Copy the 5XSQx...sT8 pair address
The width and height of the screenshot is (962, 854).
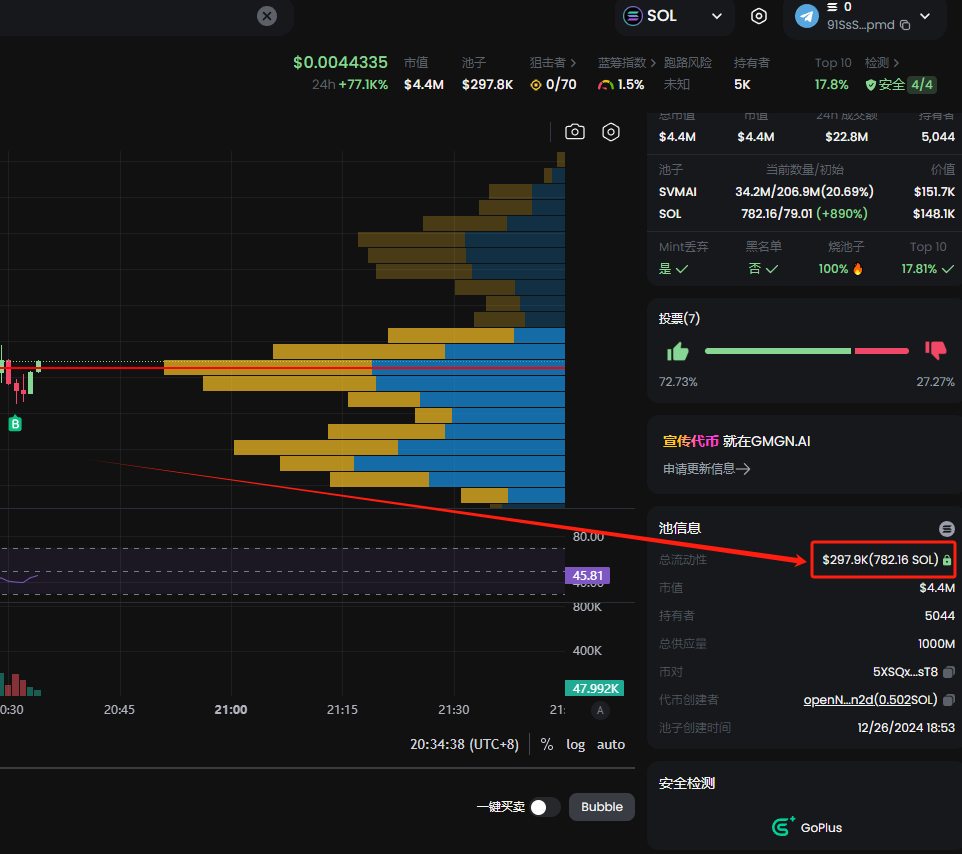point(949,672)
